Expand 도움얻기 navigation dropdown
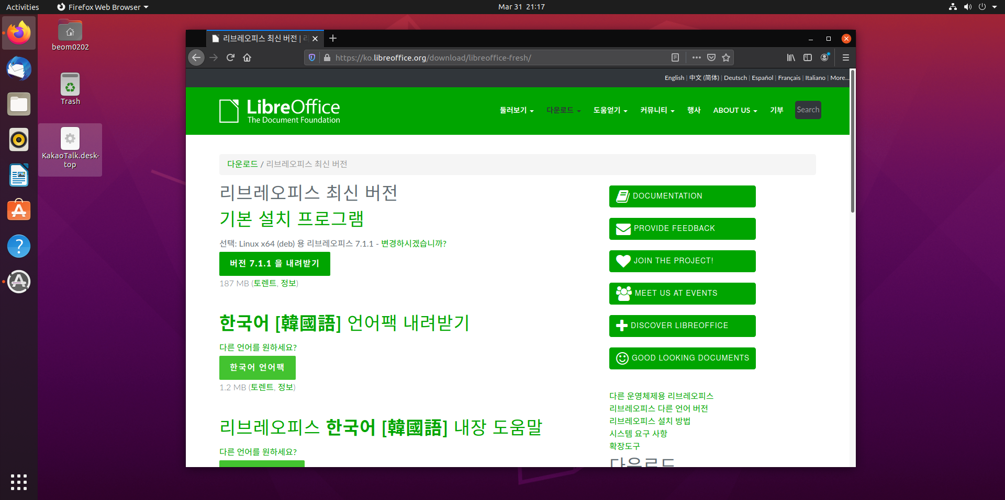 point(610,110)
